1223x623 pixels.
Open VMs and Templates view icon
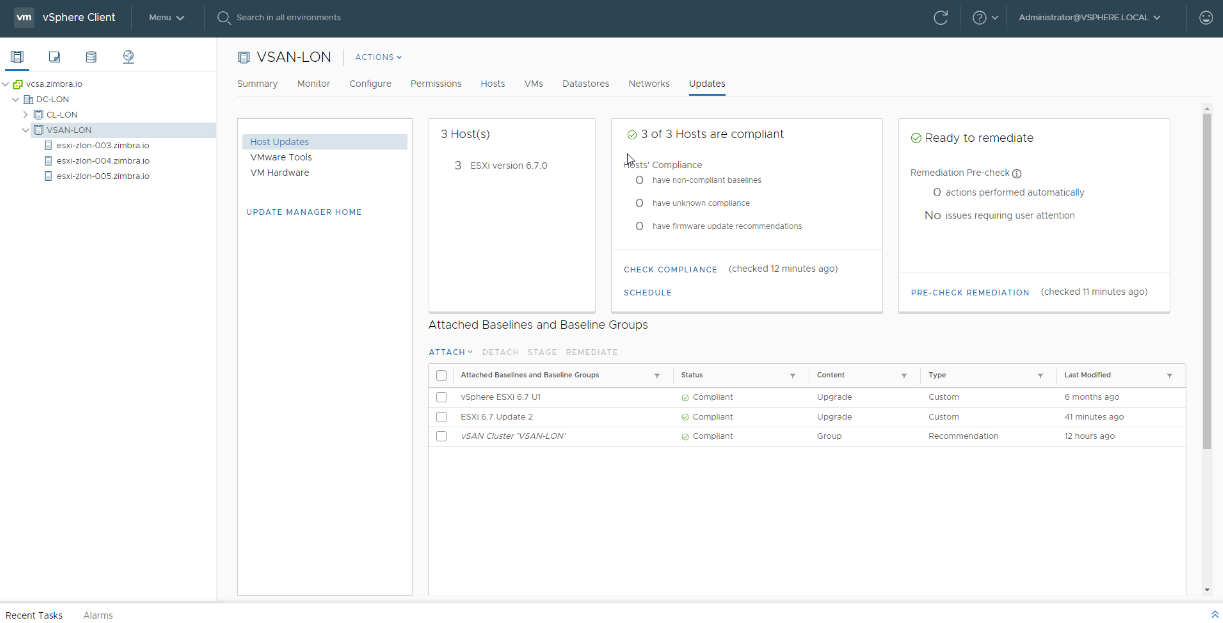[x=54, y=57]
